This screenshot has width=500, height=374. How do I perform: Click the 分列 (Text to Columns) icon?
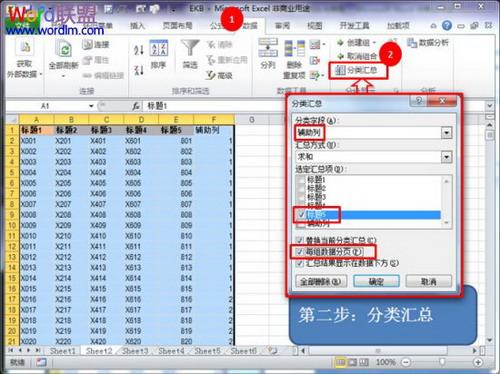[268, 48]
